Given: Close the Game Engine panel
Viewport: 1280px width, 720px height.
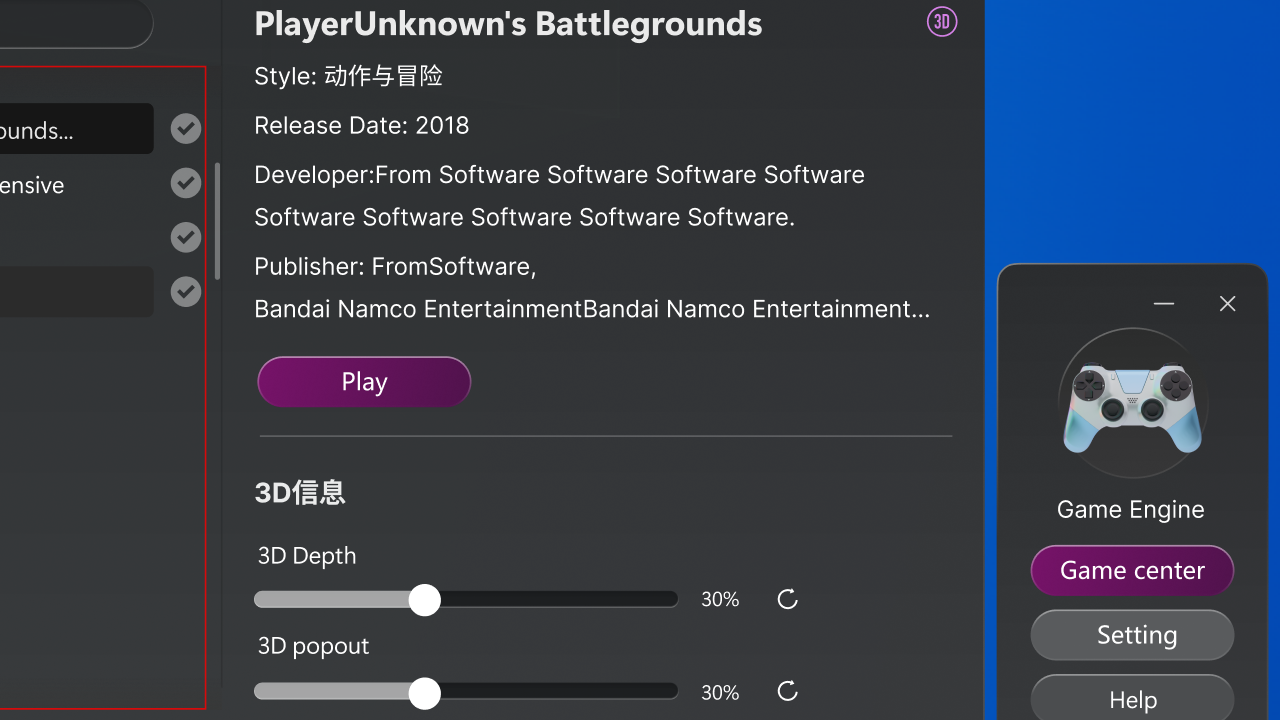Looking at the screenshot, I should click(1227, 304).
